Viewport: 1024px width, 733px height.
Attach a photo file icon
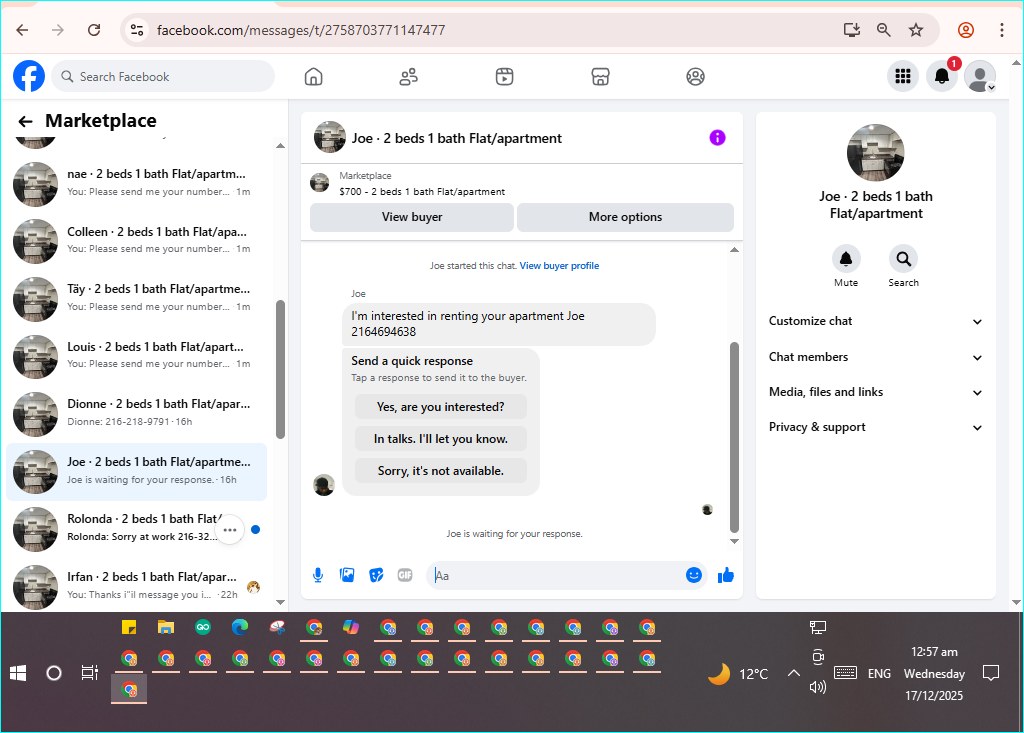pos(347,575)
